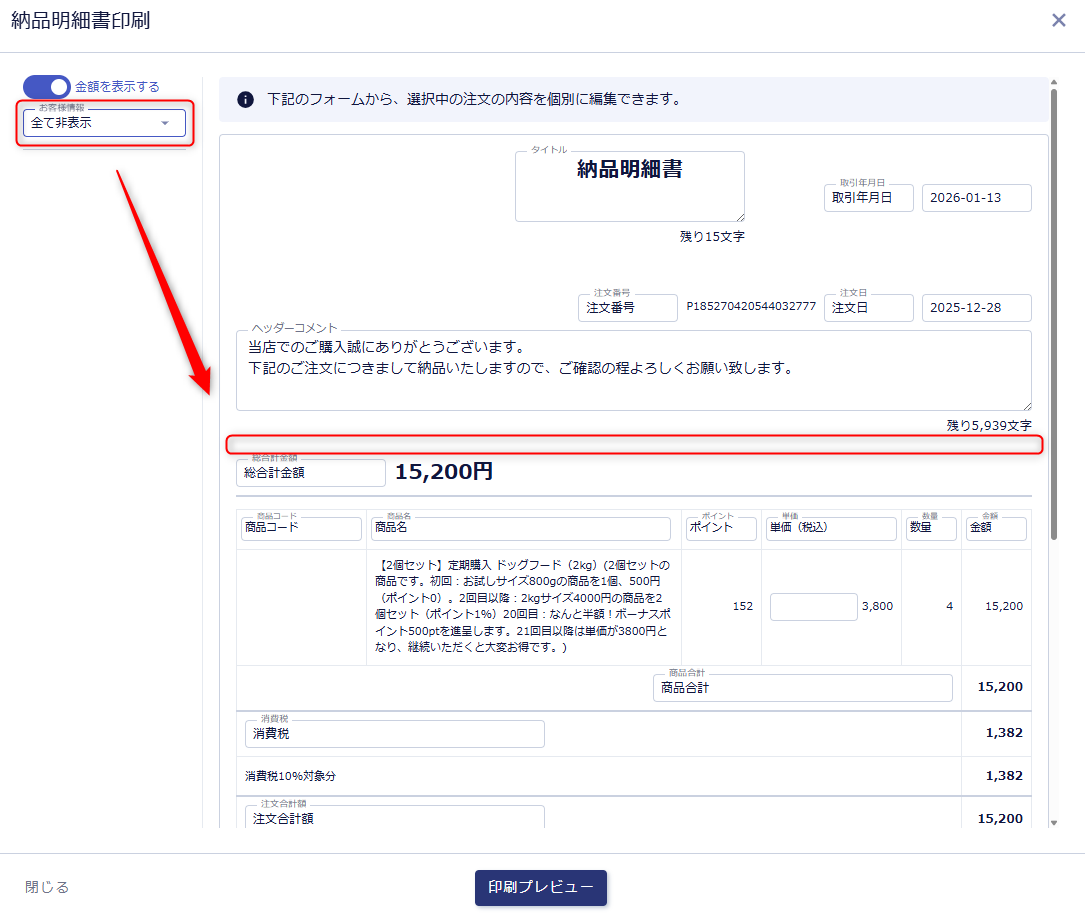1085x915 pixels.
Task: Toggle the 金額を表示する switch
Action: [47, 87]
